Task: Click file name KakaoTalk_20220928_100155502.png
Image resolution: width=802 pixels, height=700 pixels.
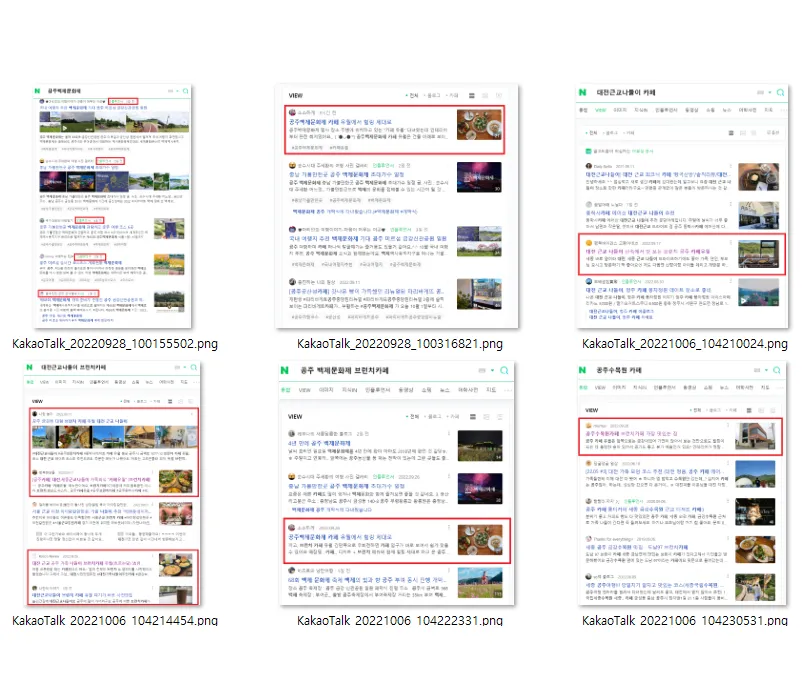Action: 115,344
